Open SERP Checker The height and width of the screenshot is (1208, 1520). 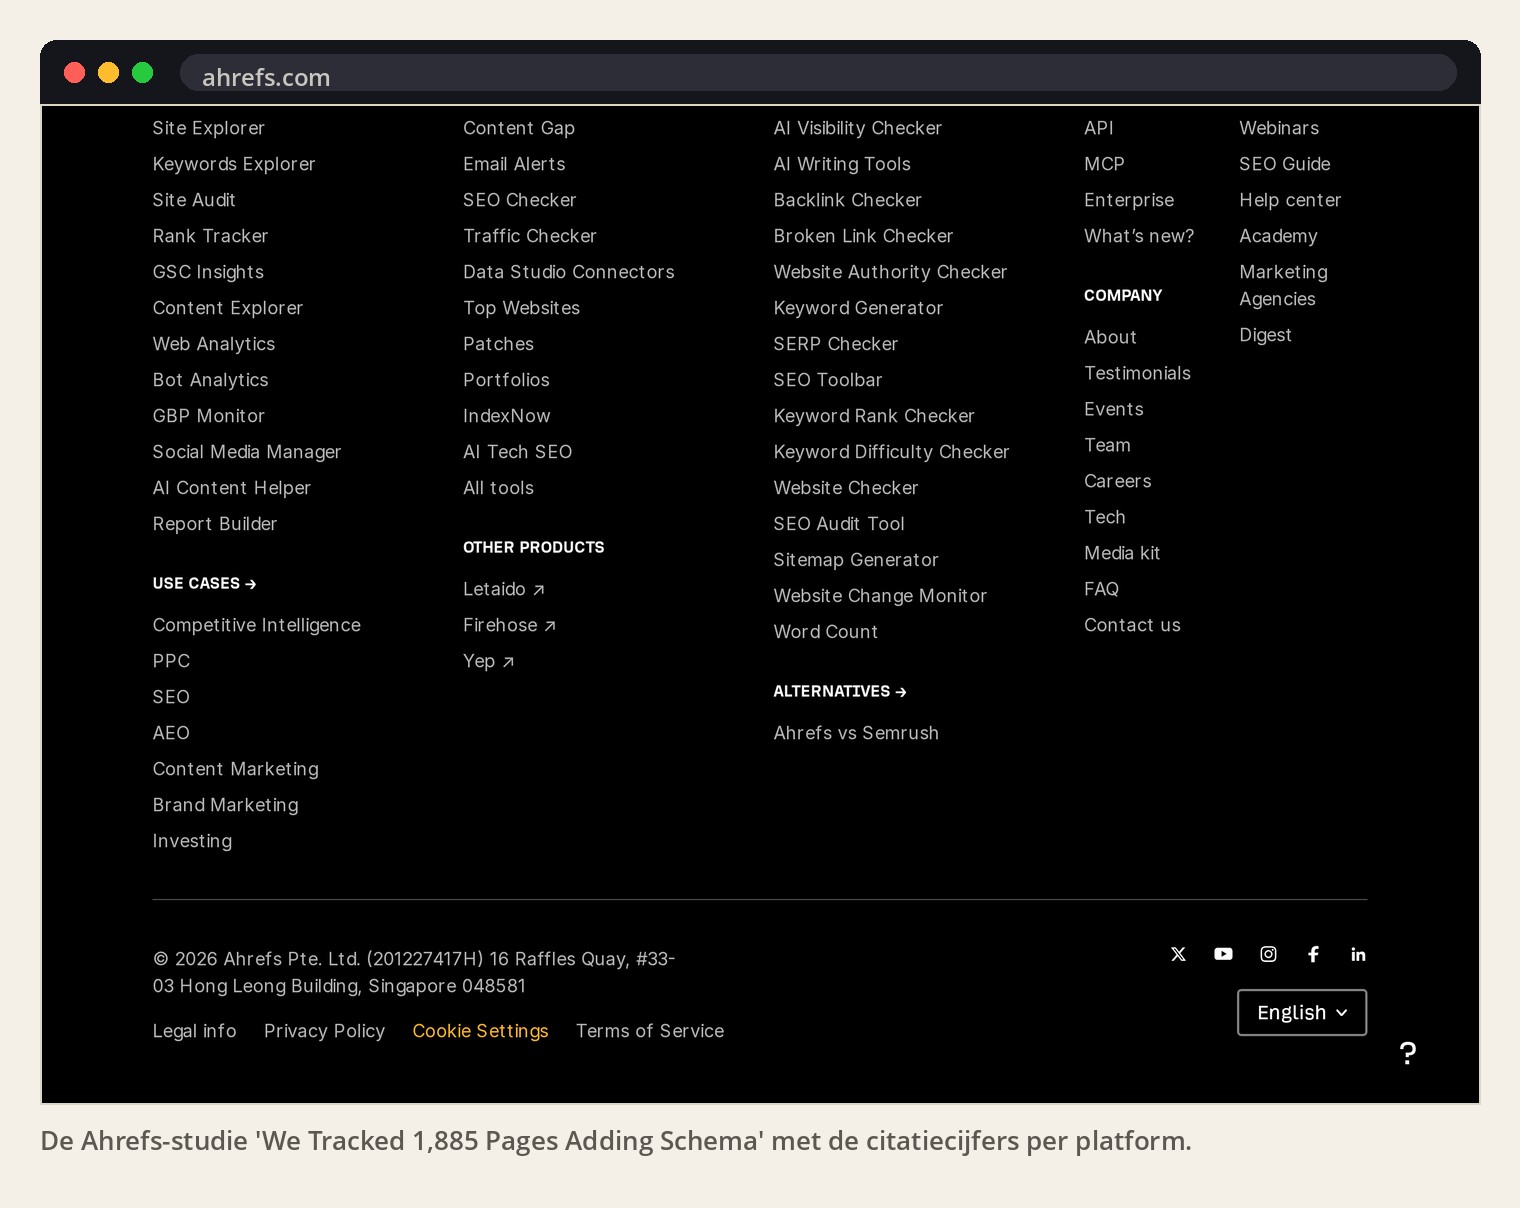tap(836, 344)
